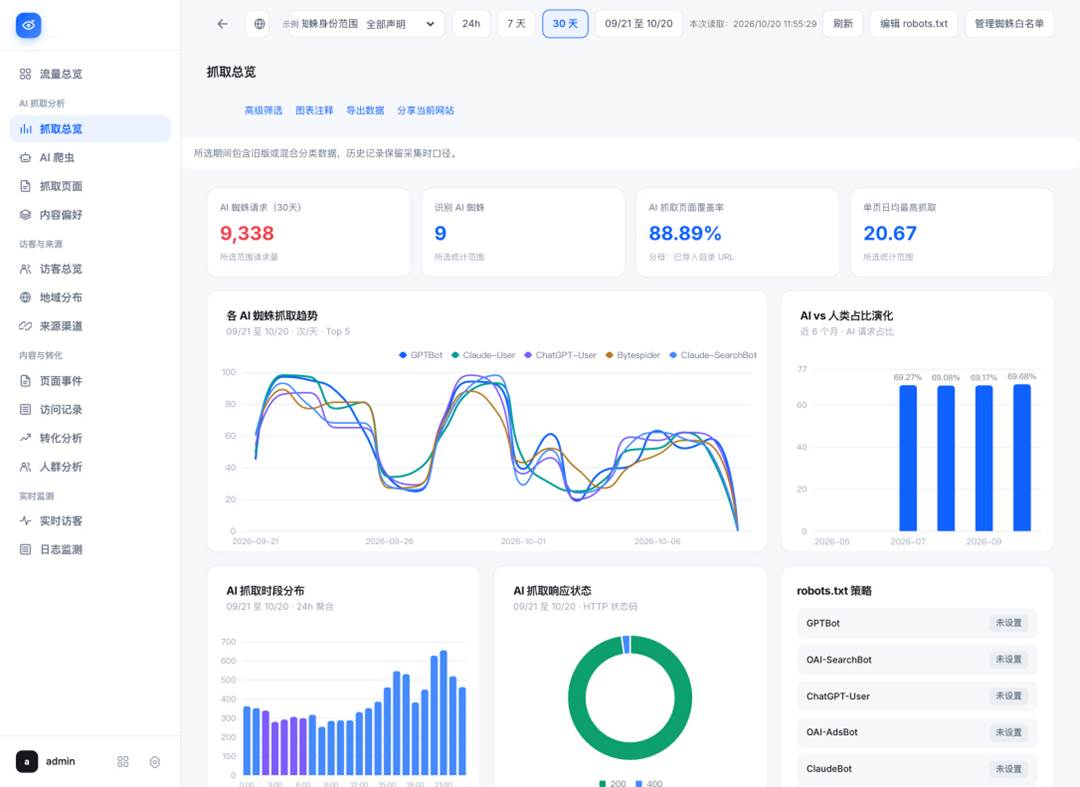
Task: Click the 抓取页面 document icon
Action: pyautogui.click(x=25, y=186)
